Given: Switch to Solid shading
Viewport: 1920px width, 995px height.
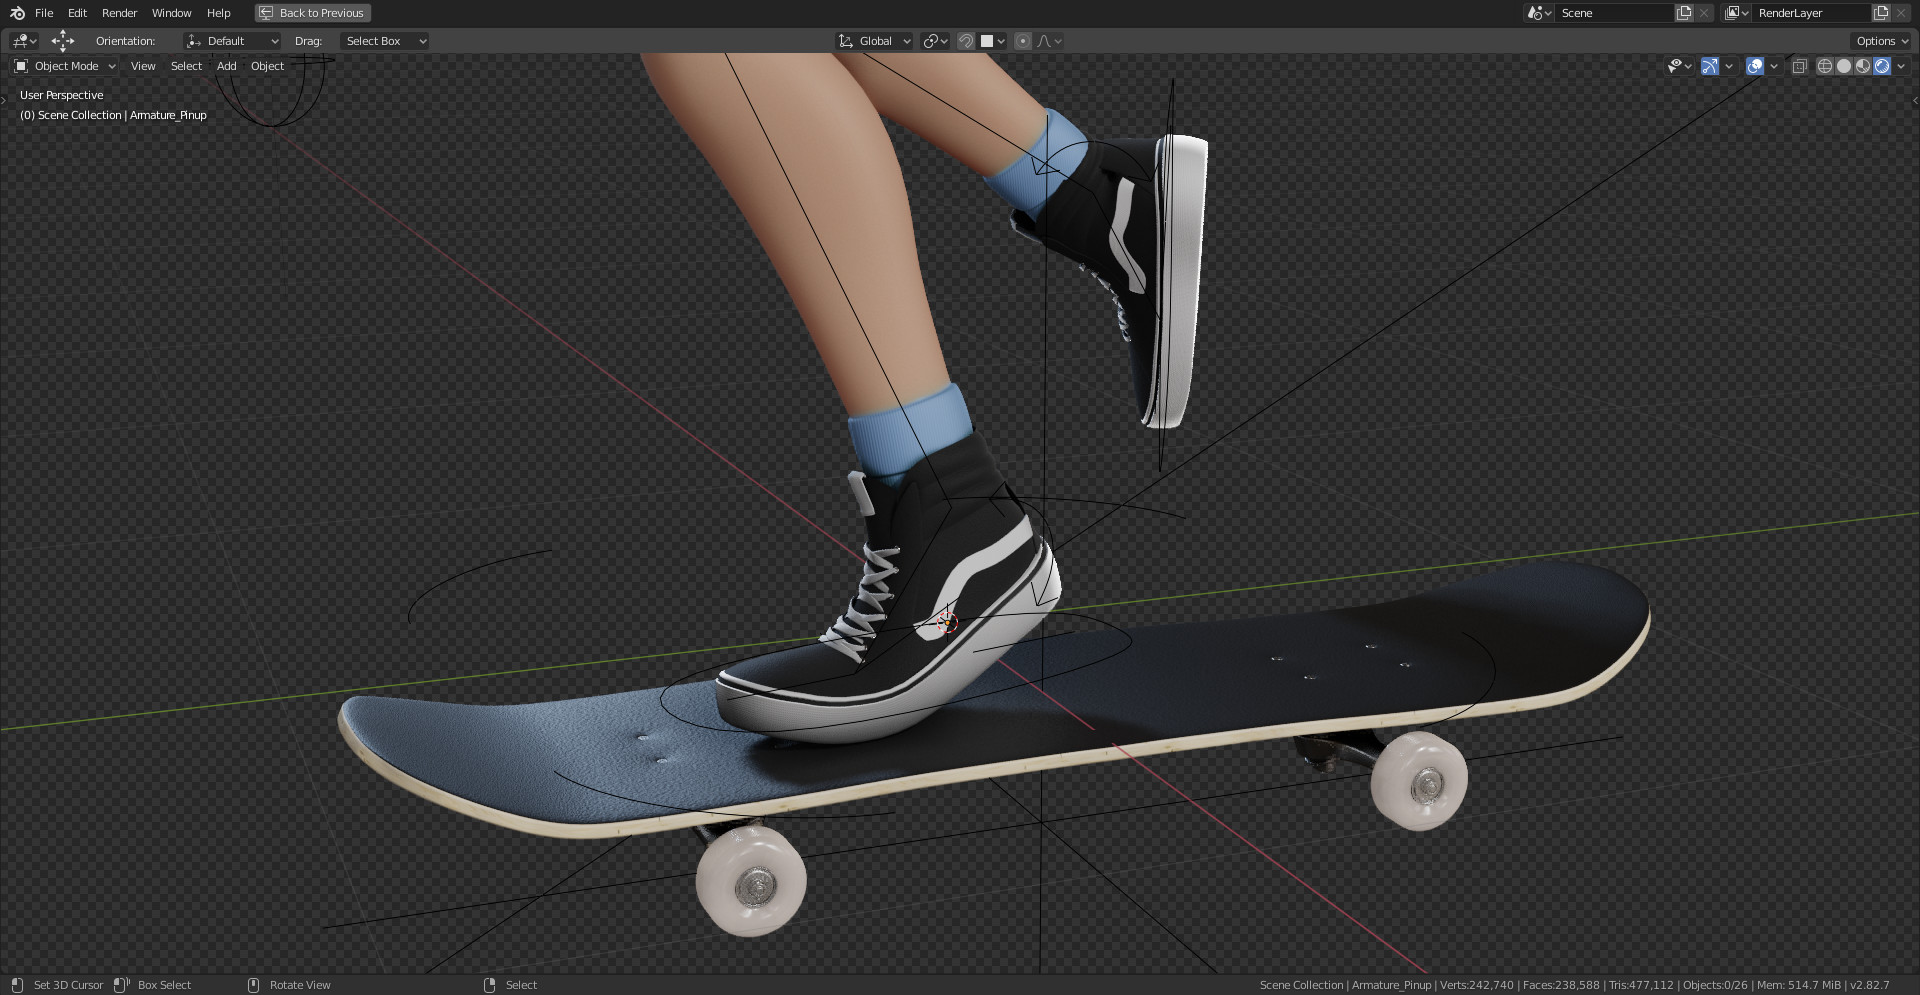Looking at the screenshot, I should (x=1844, y=66).
